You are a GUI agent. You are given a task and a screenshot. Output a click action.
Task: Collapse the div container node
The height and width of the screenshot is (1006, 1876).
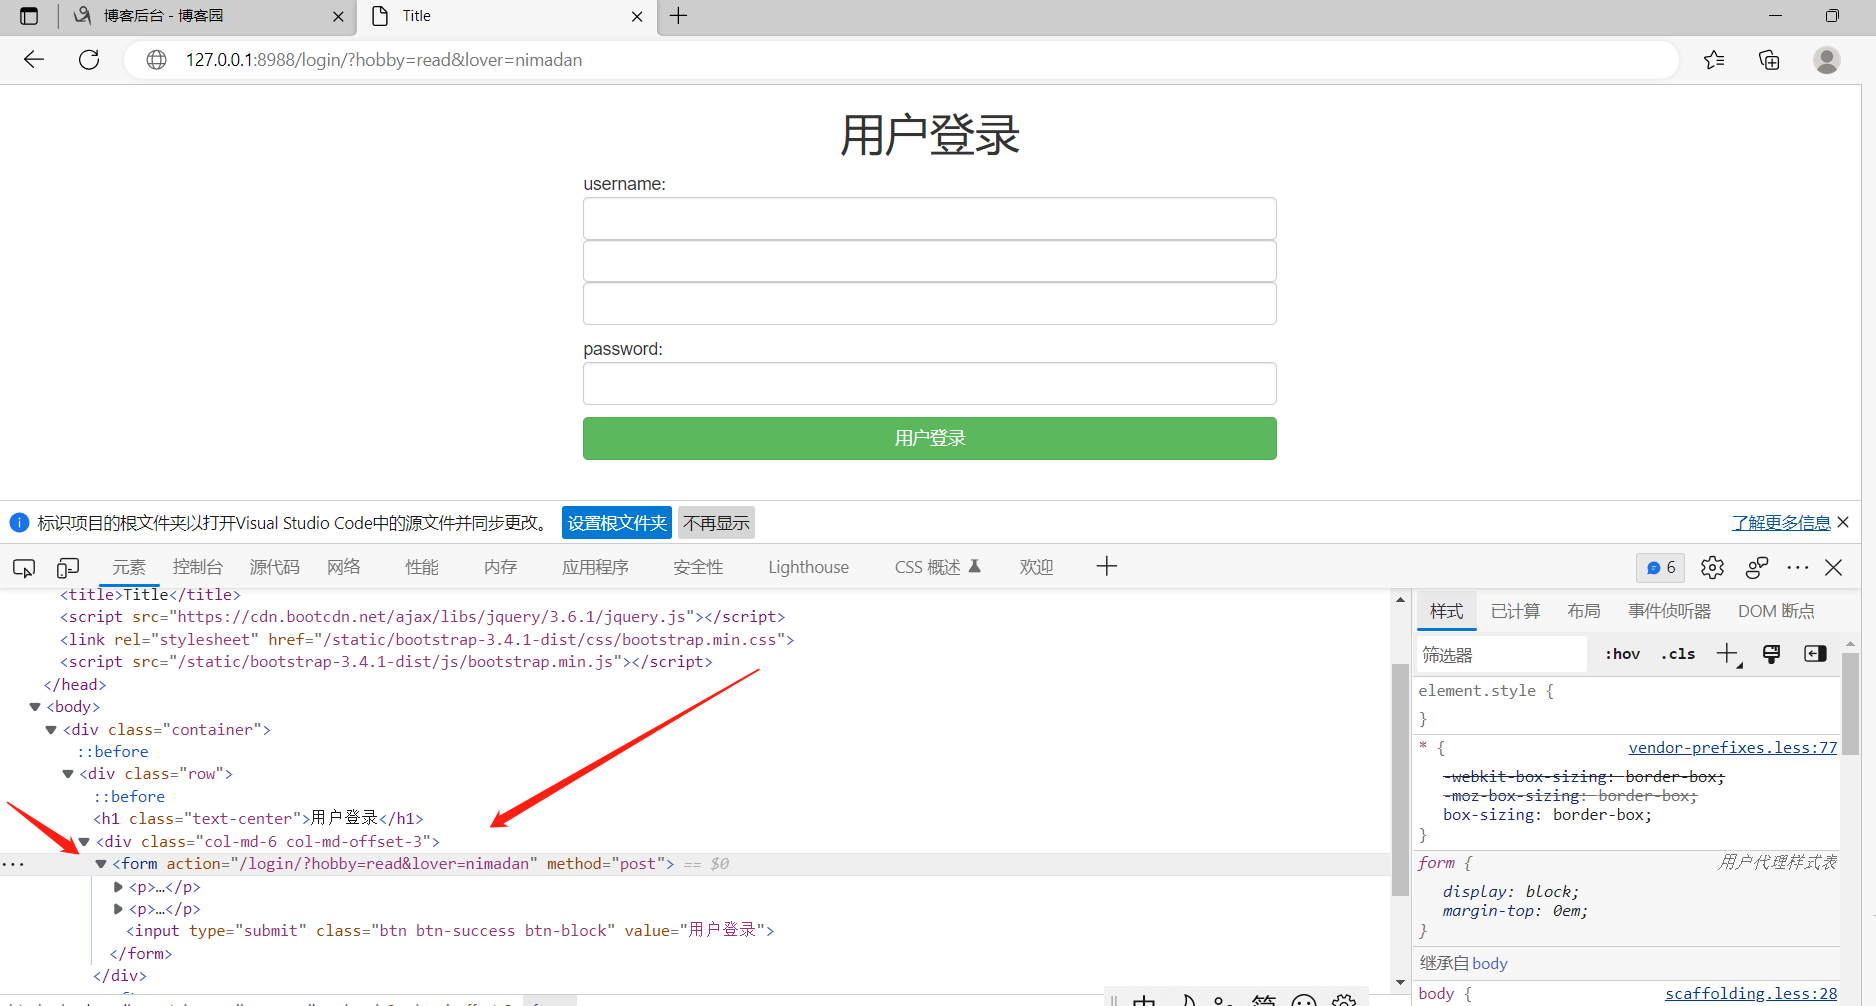tap(51, 730)
